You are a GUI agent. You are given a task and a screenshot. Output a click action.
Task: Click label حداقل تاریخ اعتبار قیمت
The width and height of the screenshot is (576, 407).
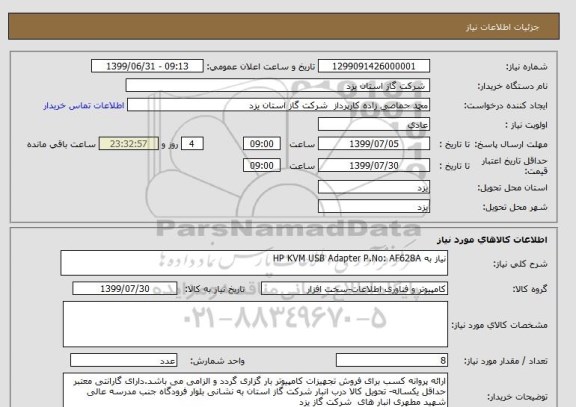[x=514, y=166]
